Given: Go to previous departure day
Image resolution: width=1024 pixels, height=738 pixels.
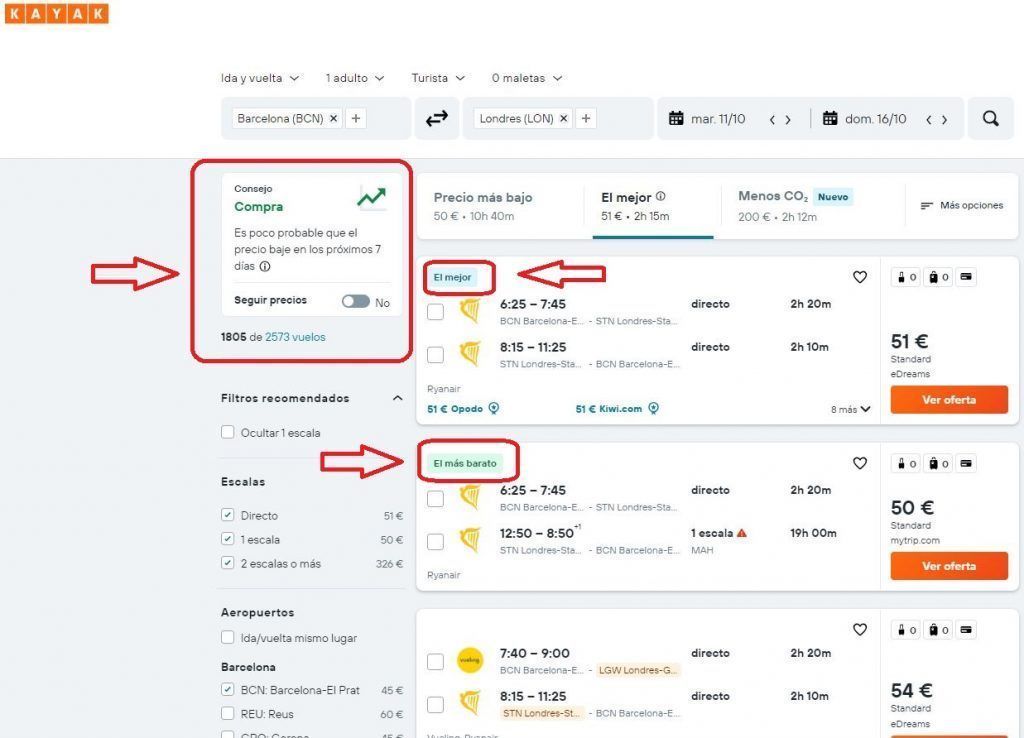Looking at the screenshot, I should (772, 120).
